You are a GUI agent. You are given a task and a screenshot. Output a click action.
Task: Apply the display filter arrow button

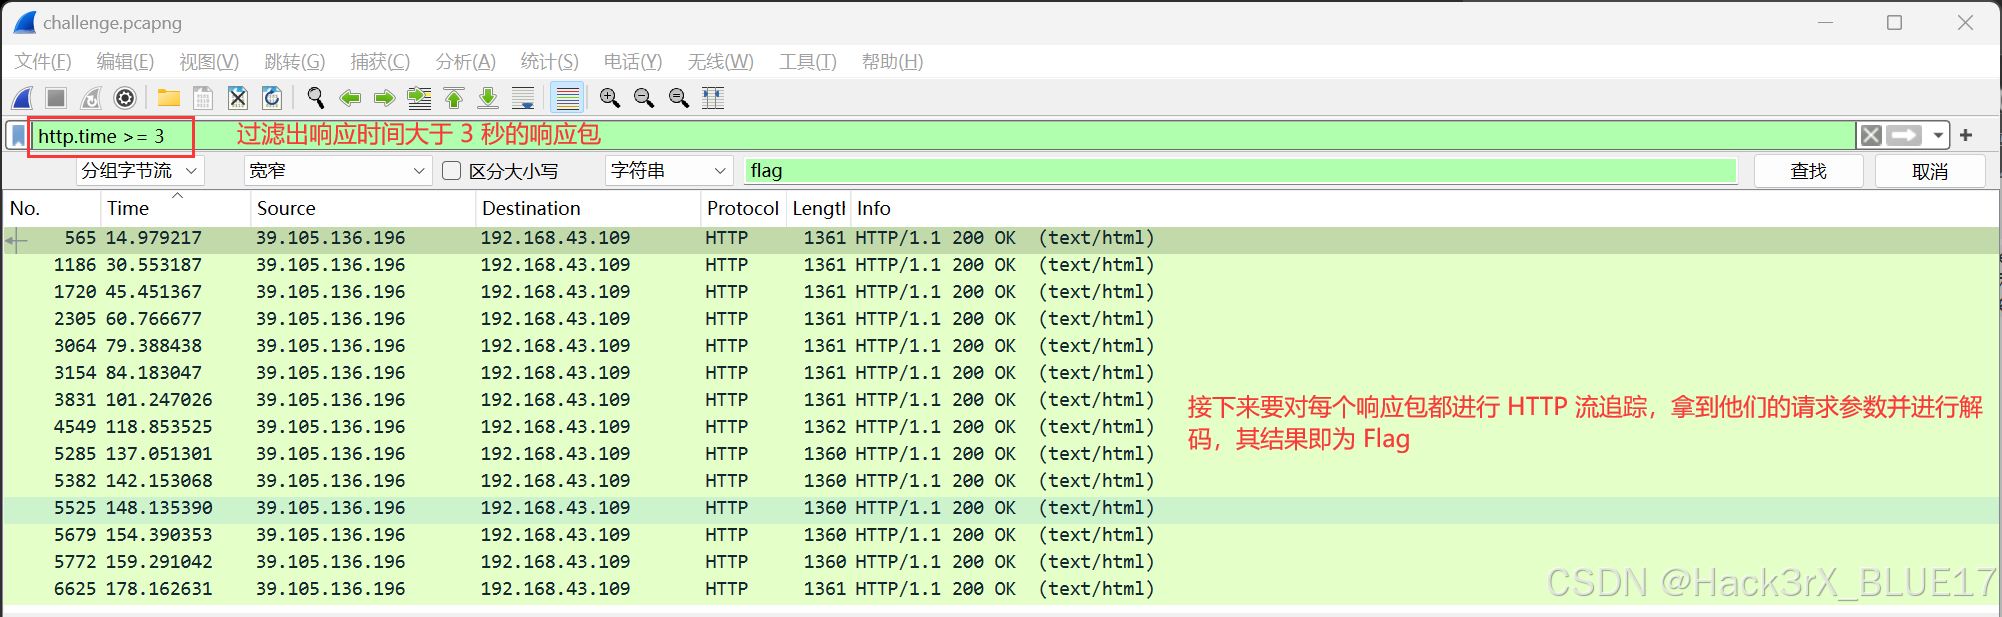pyautogui.click(x=1904, y=135)
